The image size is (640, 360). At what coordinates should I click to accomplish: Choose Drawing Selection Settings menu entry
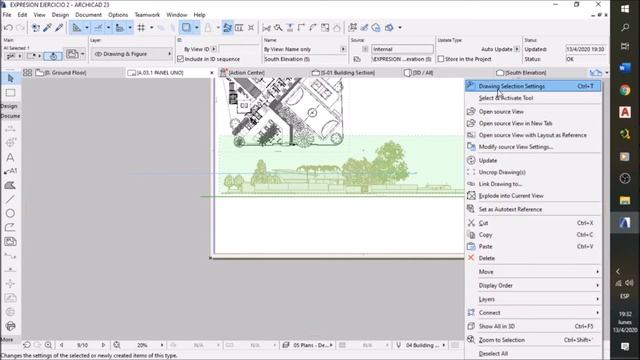pos(533,86)
